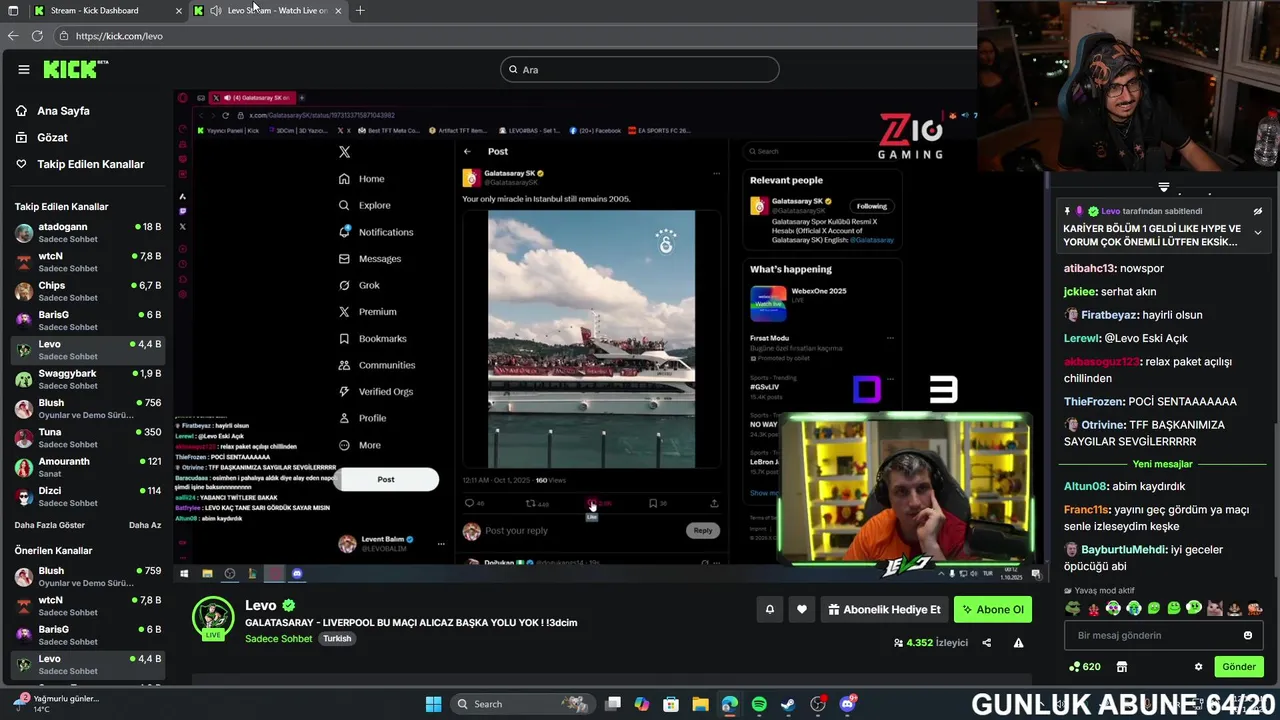Reload the Kick page
The image size is (1280, 720).
37,36
